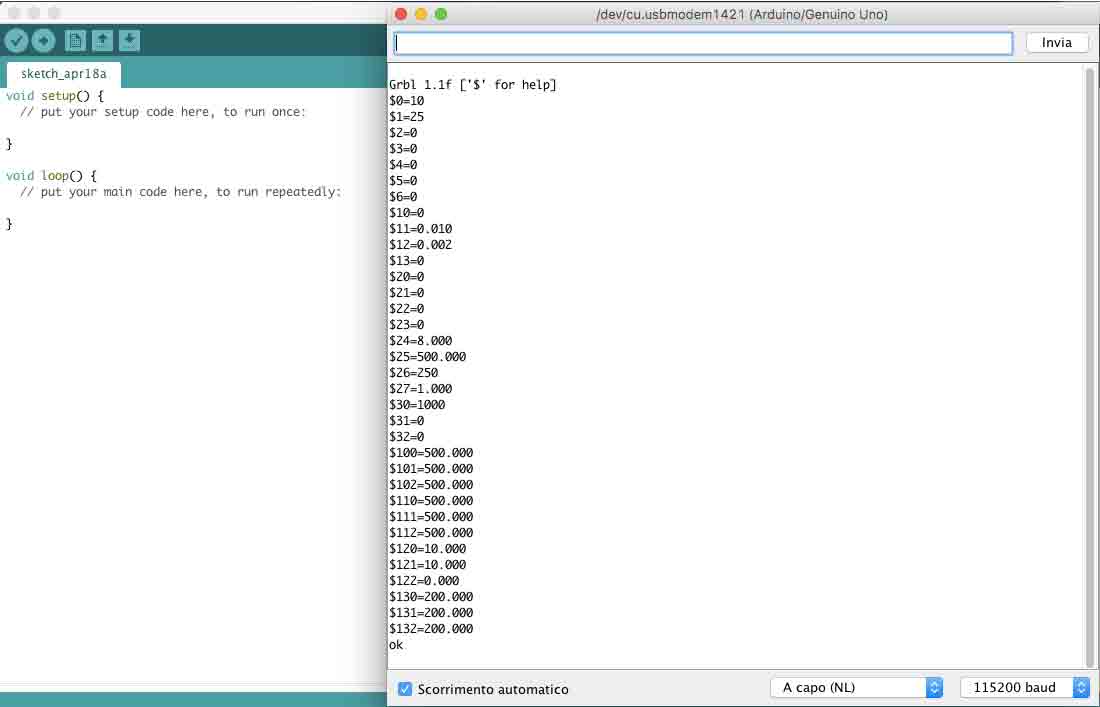
Task: Click the $24=8.000 setting line
Action: pos(421,341)
